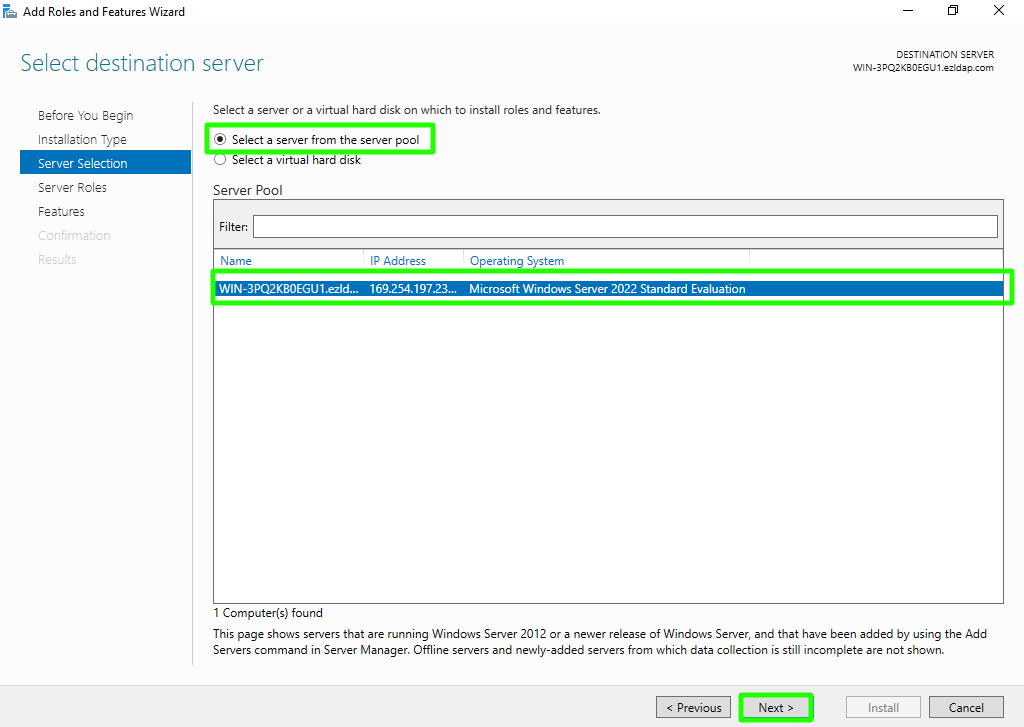The height and width of the screenshot is (727, 1024).
Task: Click the wizard icon in the title bar
Action: (10, 11)
